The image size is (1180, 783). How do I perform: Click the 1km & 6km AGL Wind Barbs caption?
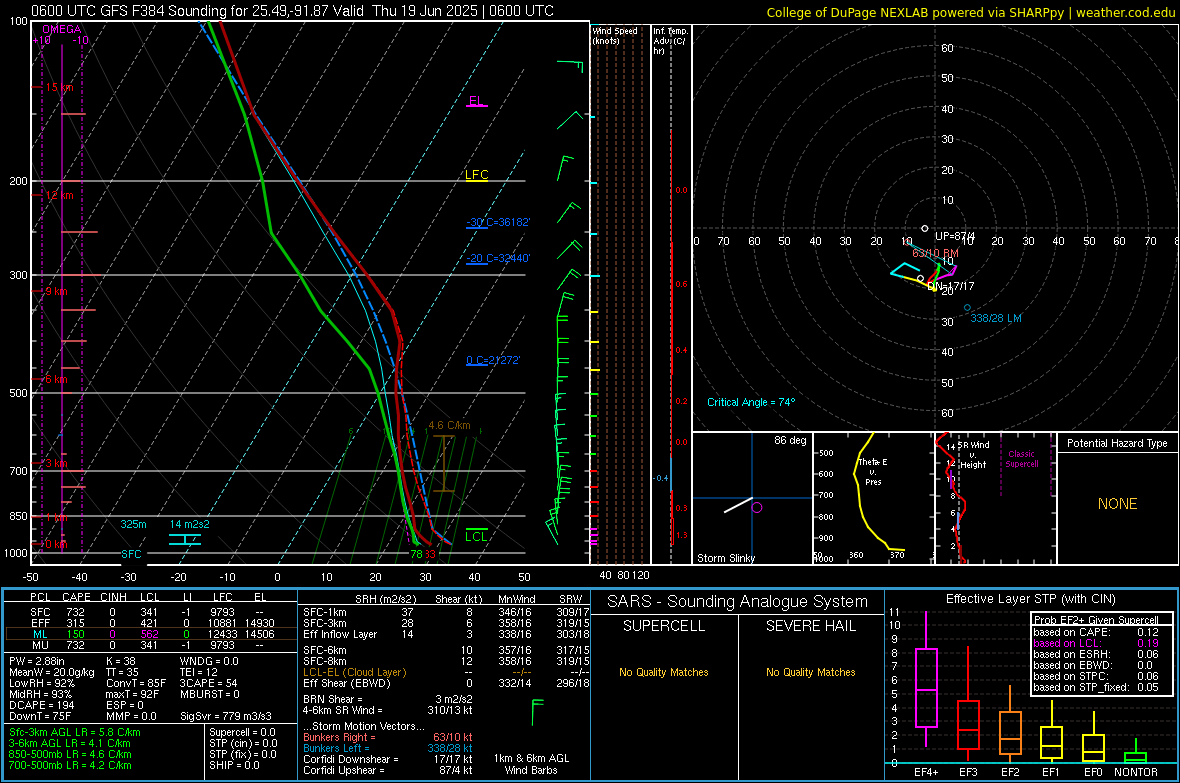tap(531, 764)
